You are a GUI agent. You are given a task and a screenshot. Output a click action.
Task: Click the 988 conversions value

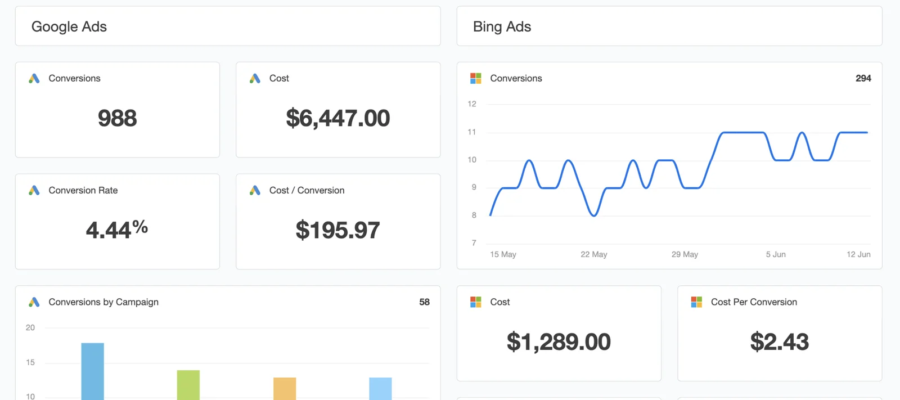pos(117,119)
